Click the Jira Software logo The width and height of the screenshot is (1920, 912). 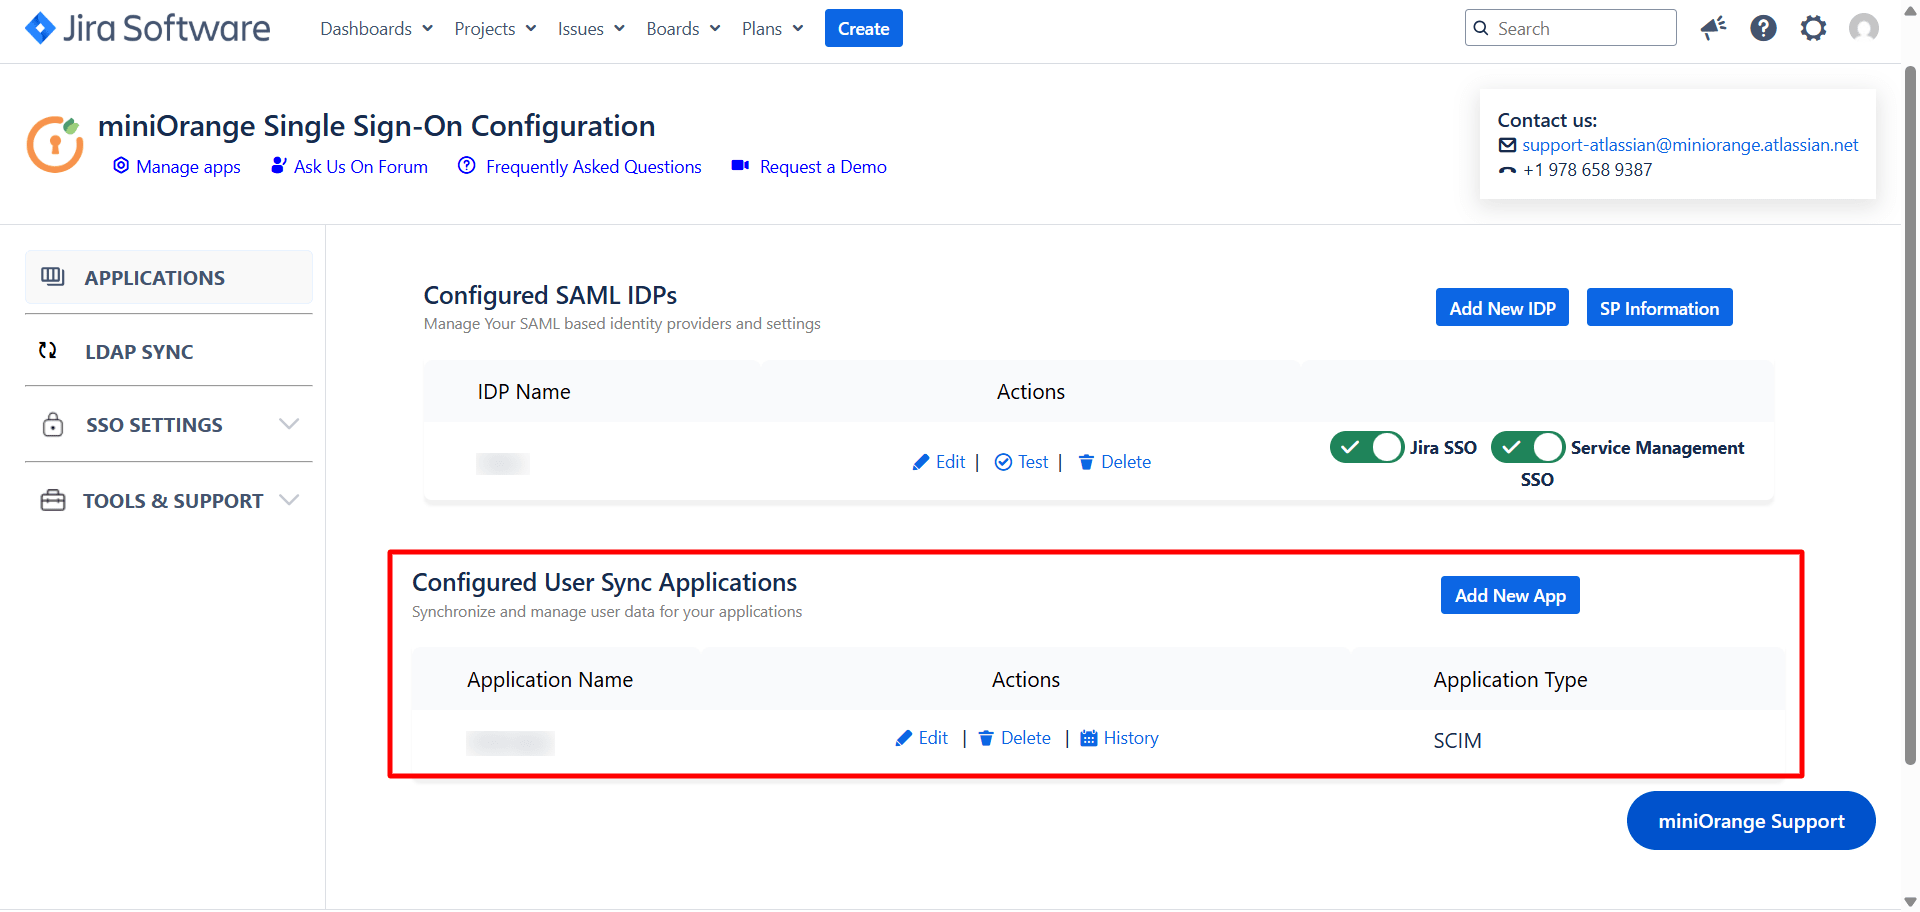(x=147, y=28)
